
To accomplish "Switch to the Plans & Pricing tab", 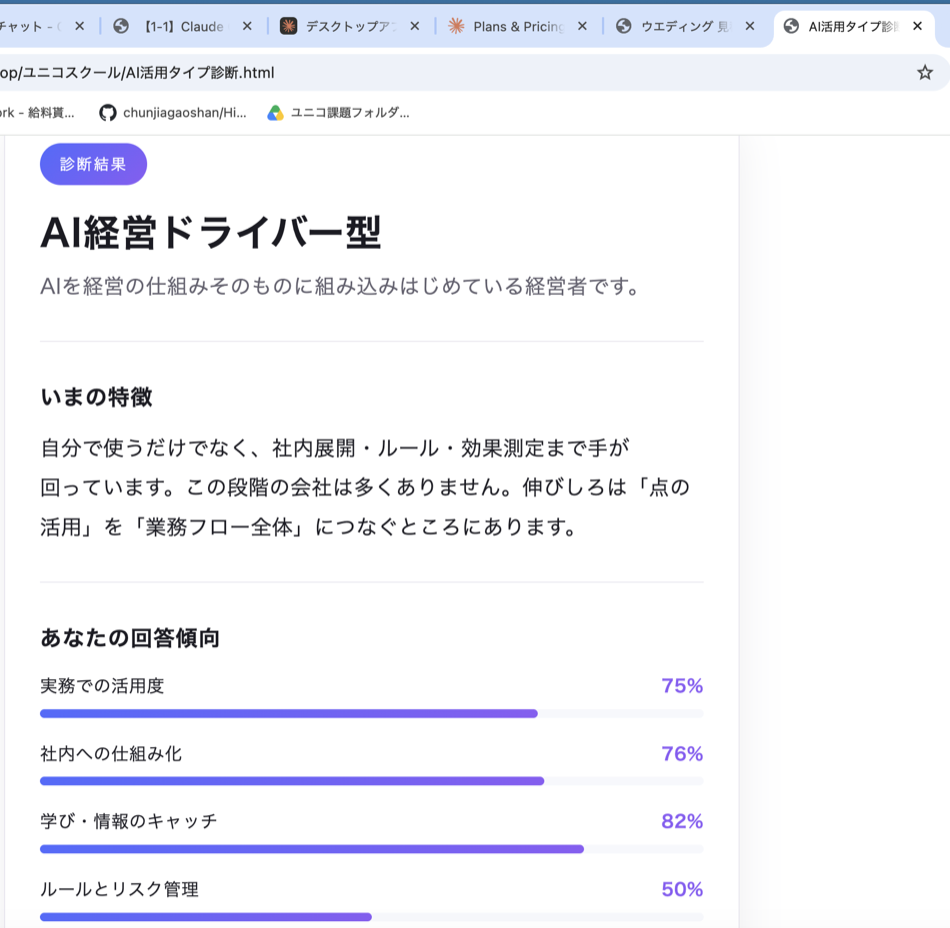I will 519,27.
